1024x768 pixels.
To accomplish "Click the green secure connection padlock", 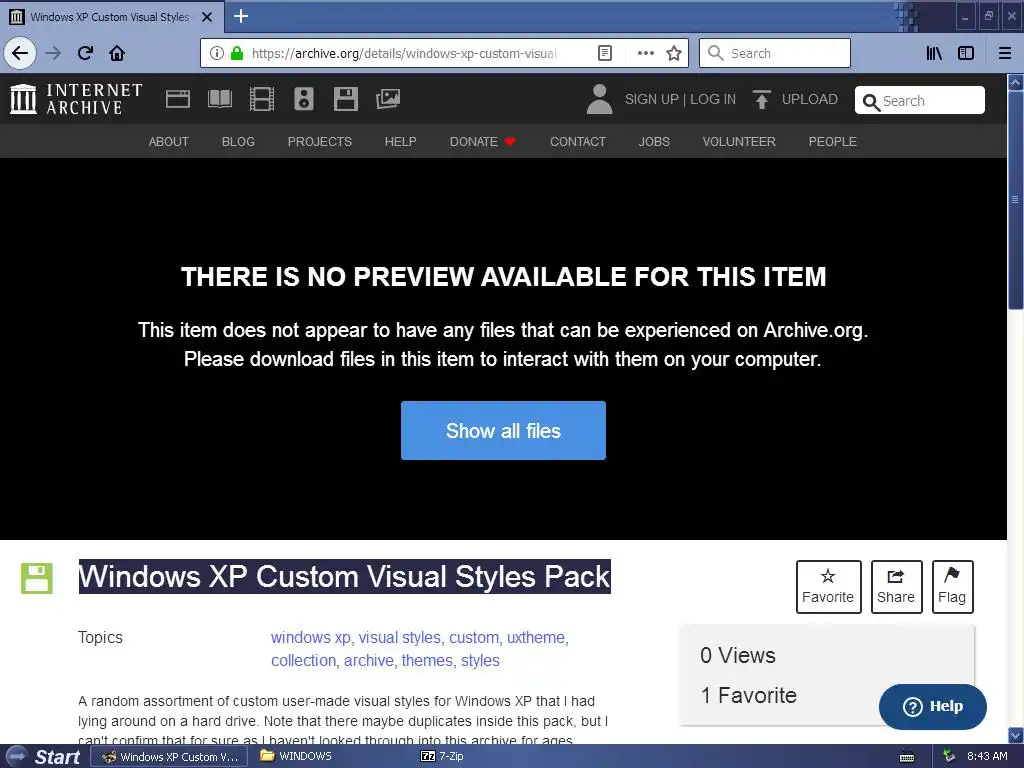I will pos(237,53).
